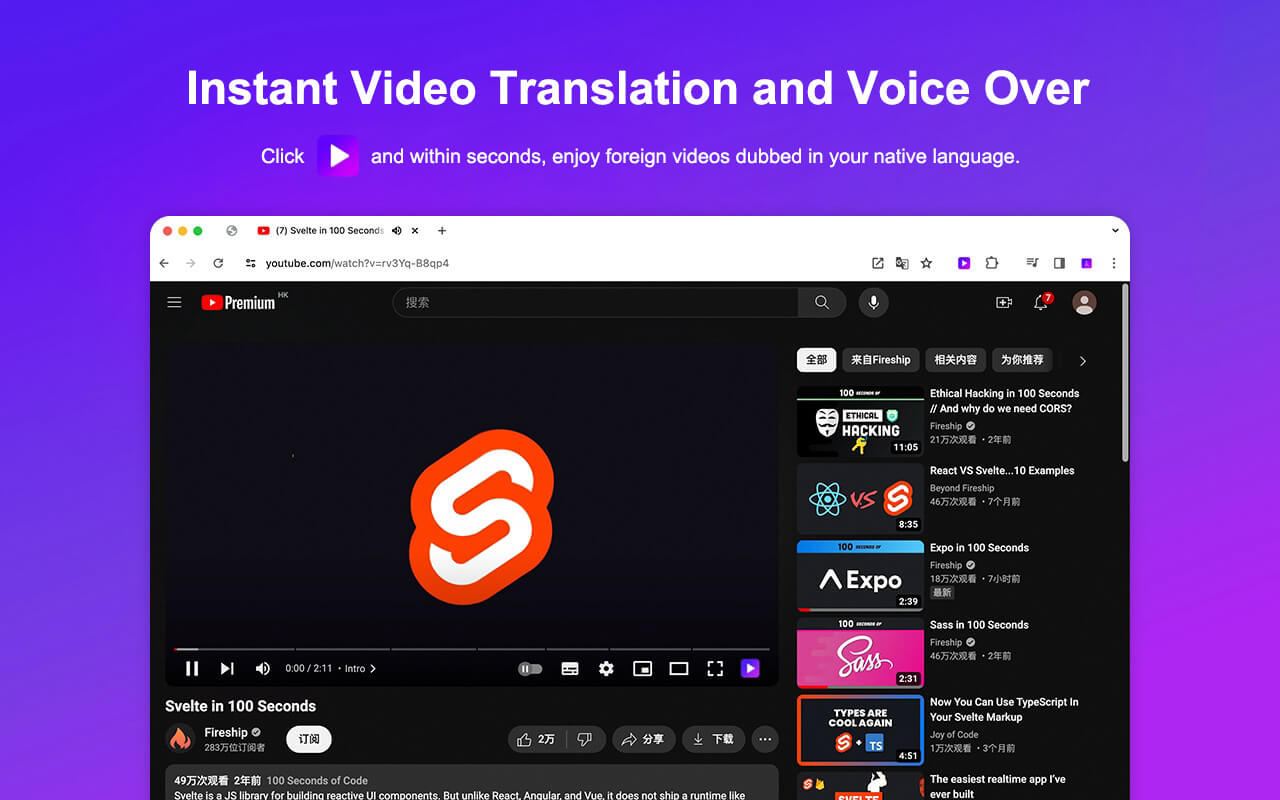1280x800 pixels.
Task: Click the video progress bar to seek
Action: tap(450, 647)
